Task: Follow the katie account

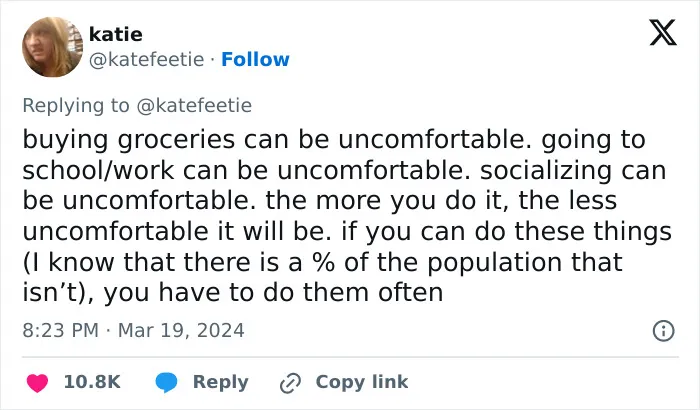Action: click(255, 59)
